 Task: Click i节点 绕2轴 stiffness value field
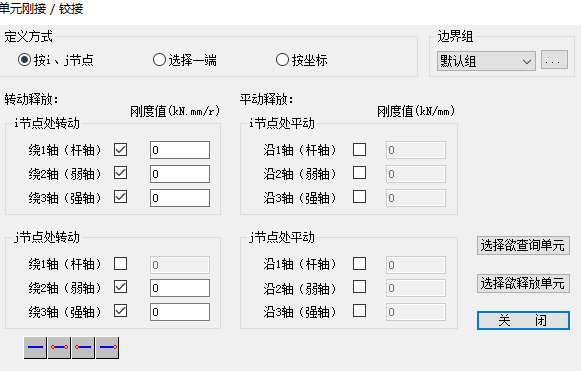pyautogui.click(x=180, y=174)
